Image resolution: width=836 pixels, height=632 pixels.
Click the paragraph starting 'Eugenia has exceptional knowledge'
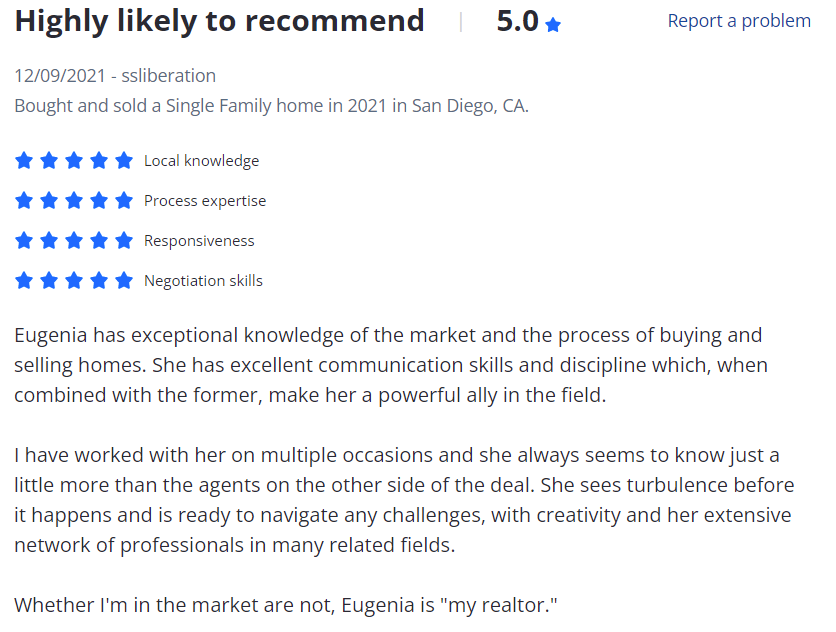pos(391,365)
